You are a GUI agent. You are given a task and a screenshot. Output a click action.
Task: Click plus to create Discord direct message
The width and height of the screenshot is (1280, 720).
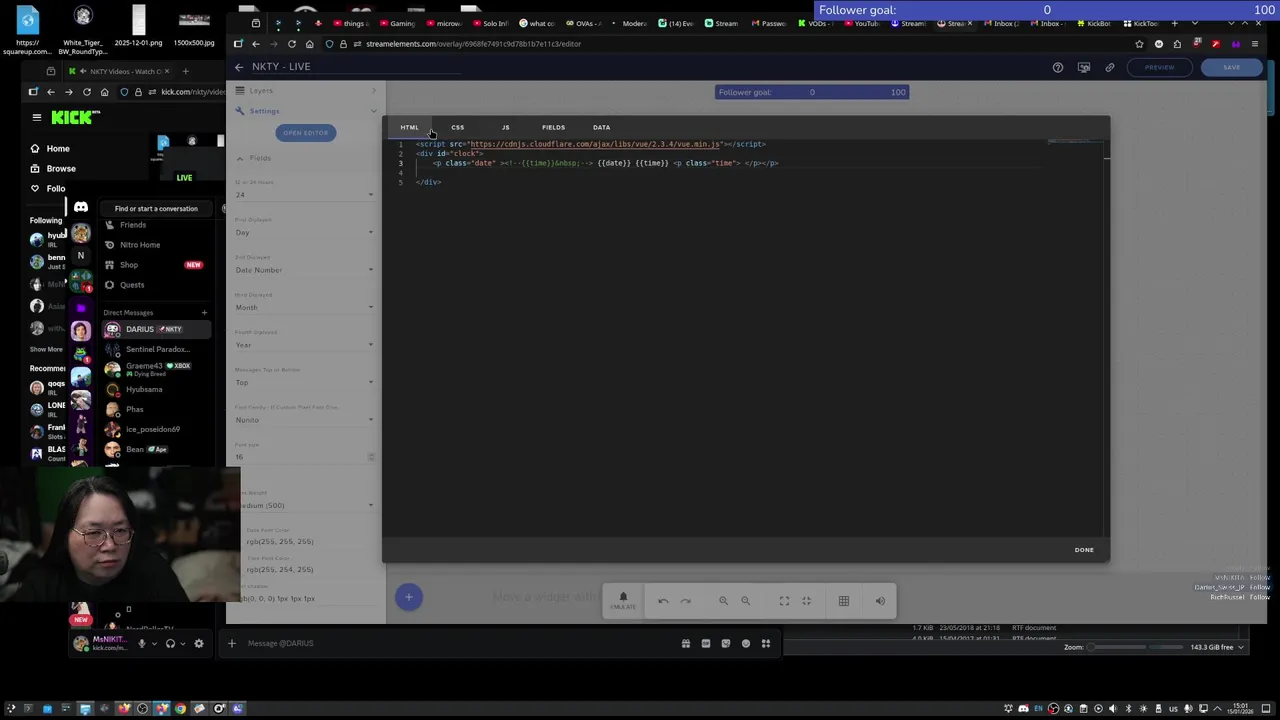point(204,313)
